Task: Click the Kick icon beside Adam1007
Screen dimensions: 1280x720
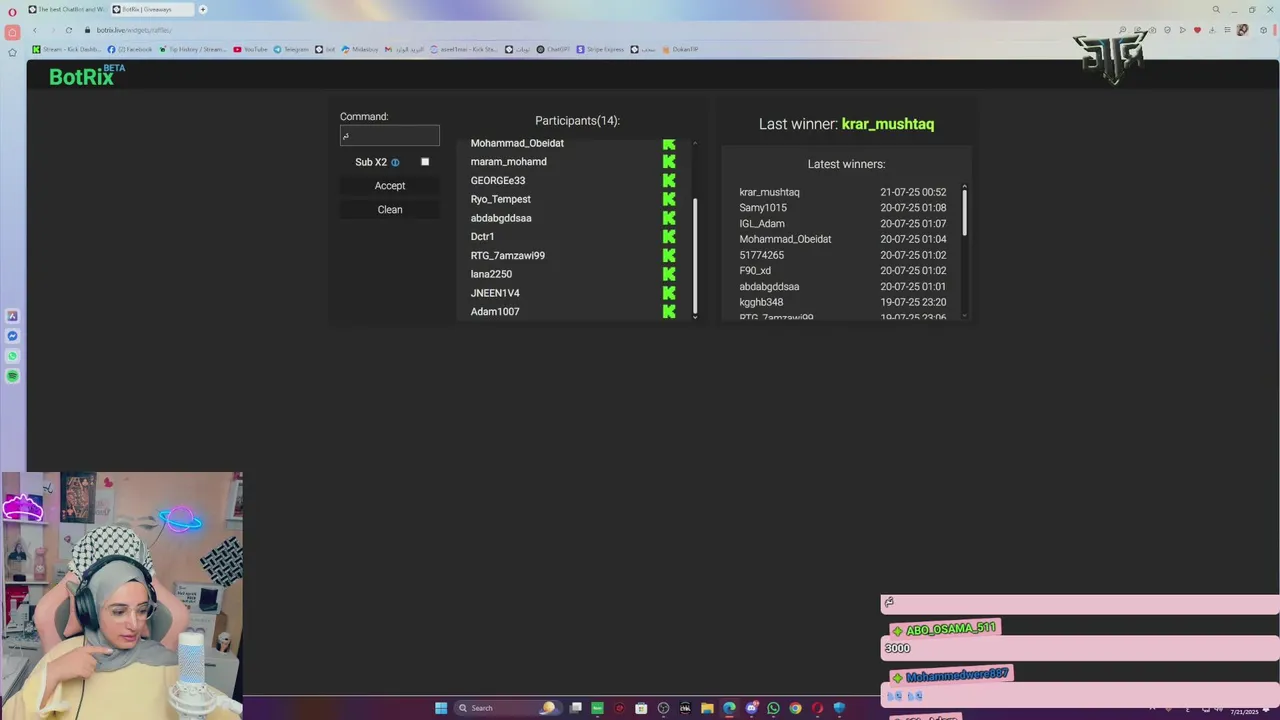Action: pos(669,311)
